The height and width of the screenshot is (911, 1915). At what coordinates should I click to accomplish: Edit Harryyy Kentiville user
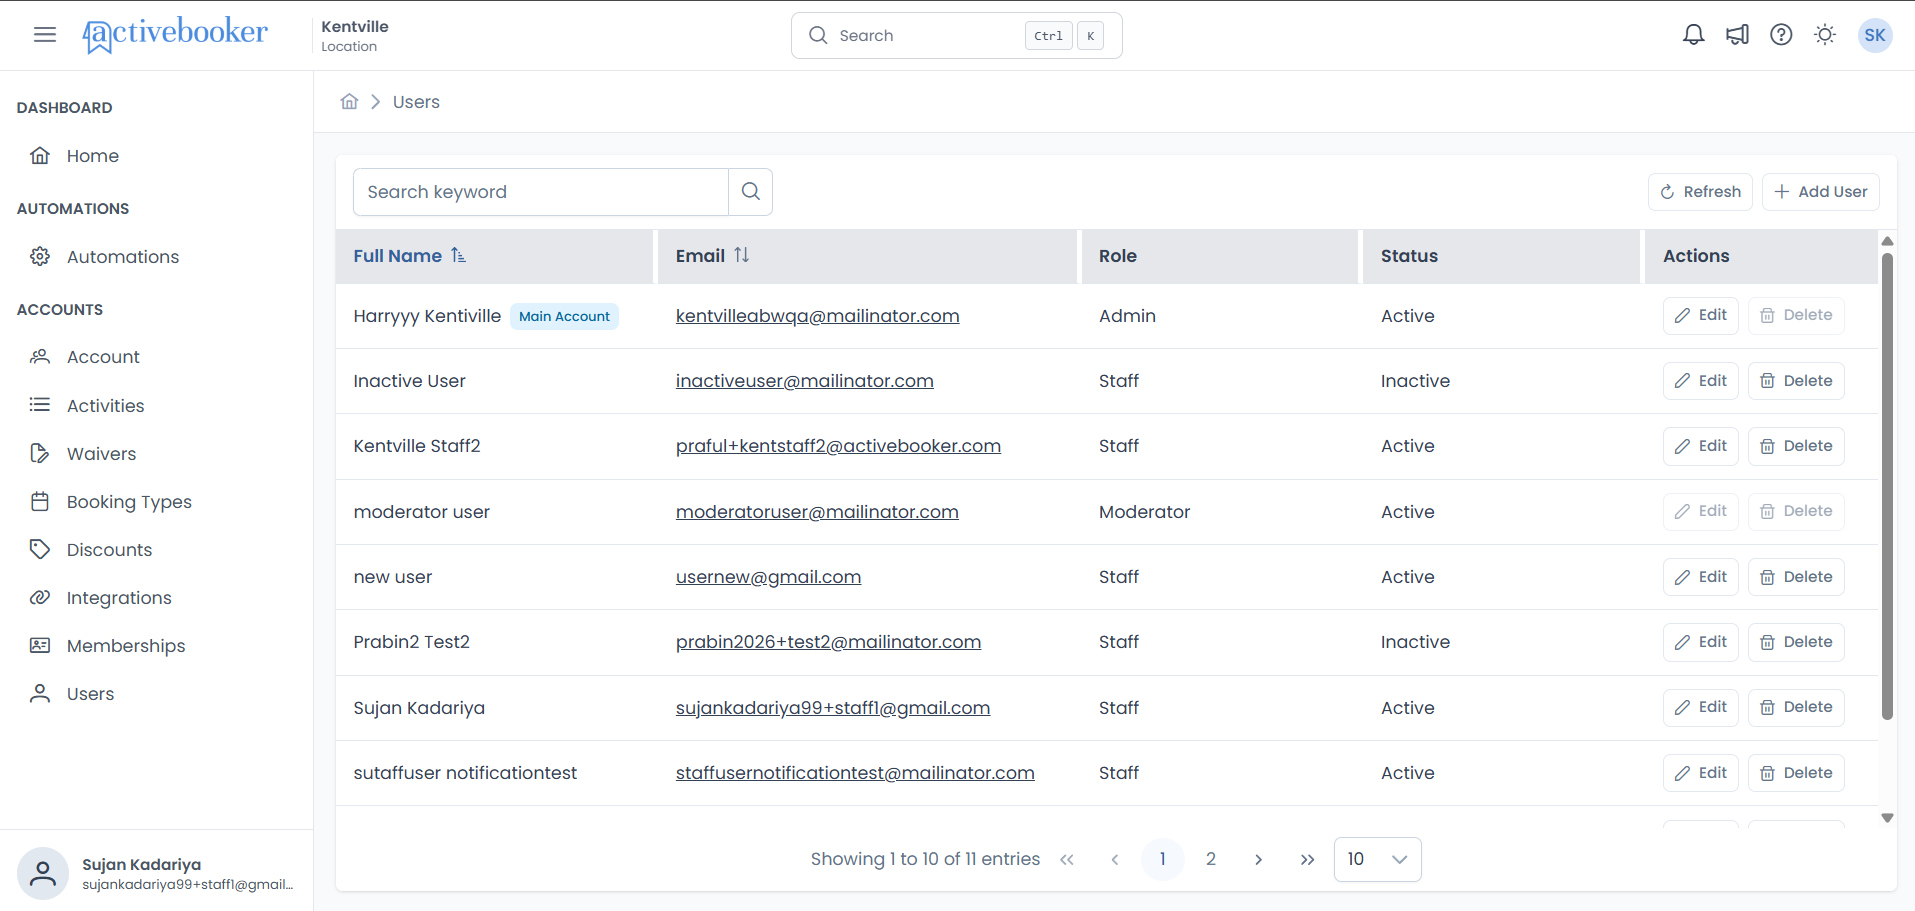[1701, 315]
